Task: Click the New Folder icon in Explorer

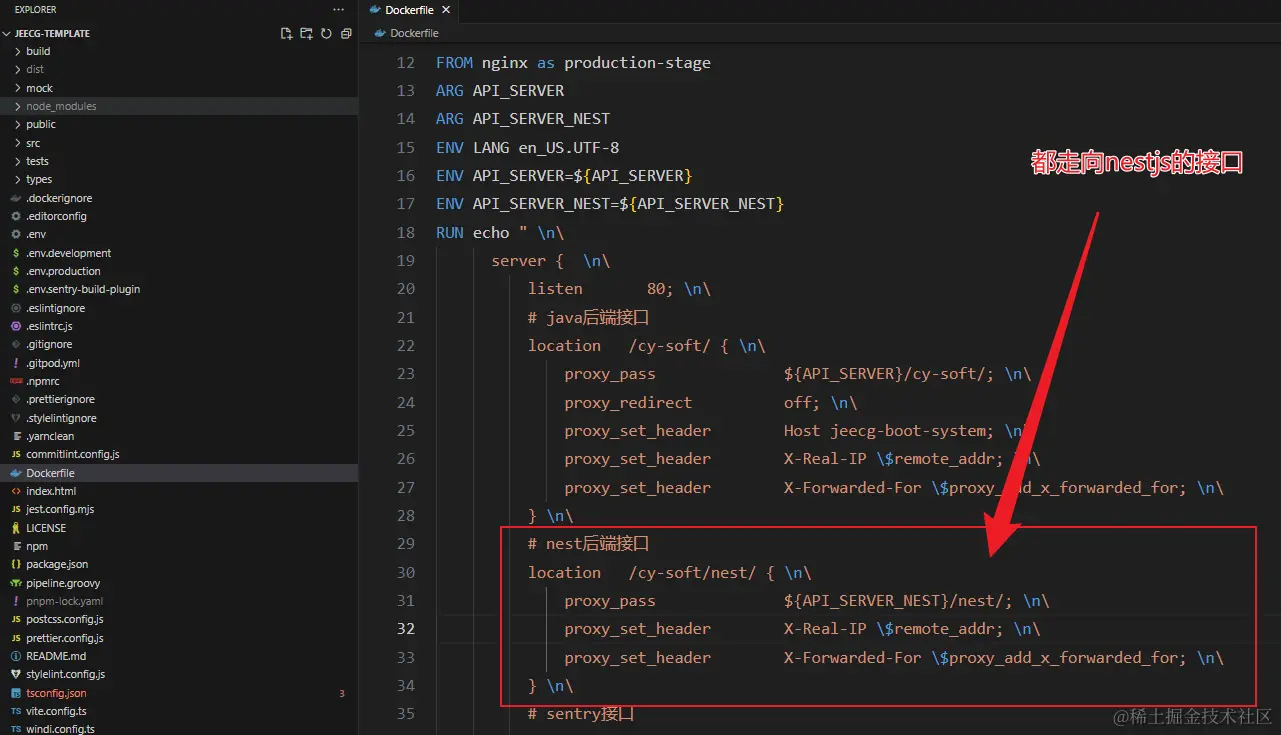Action: click(x=307, y=33)
